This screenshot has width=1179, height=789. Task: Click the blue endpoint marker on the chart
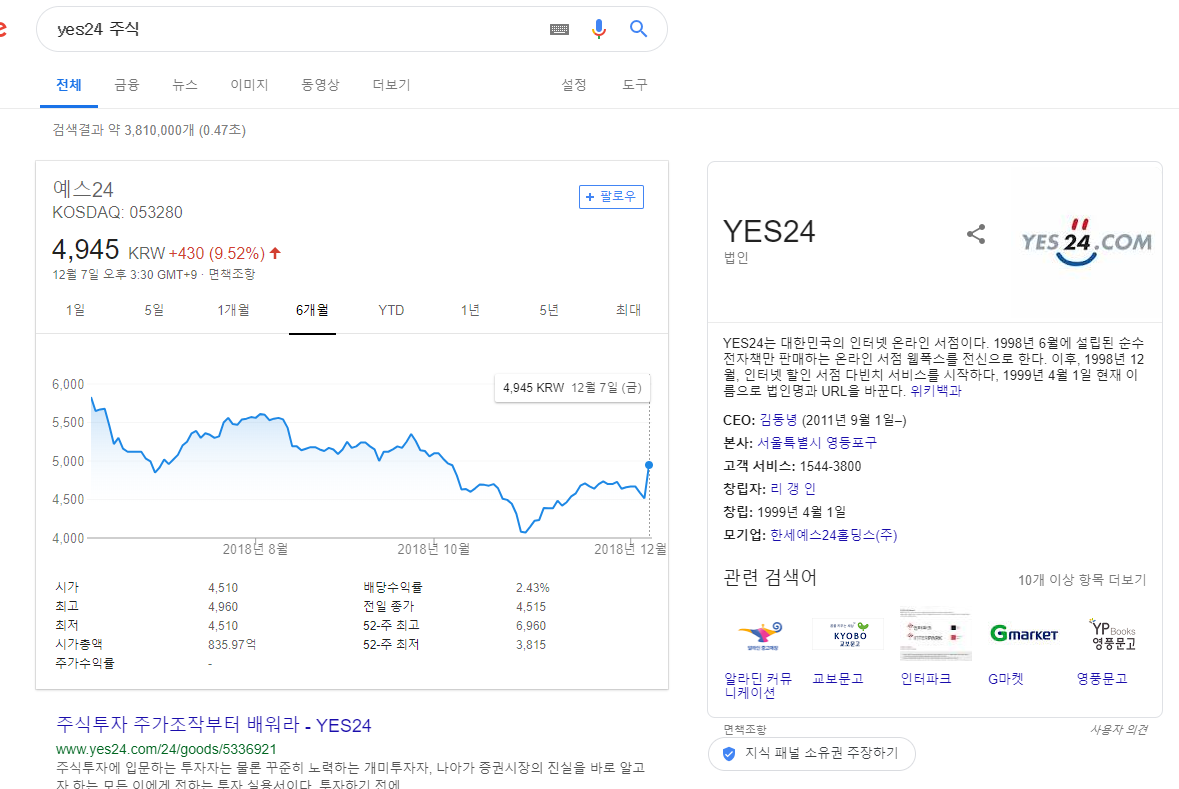click(x=649, y=465)
